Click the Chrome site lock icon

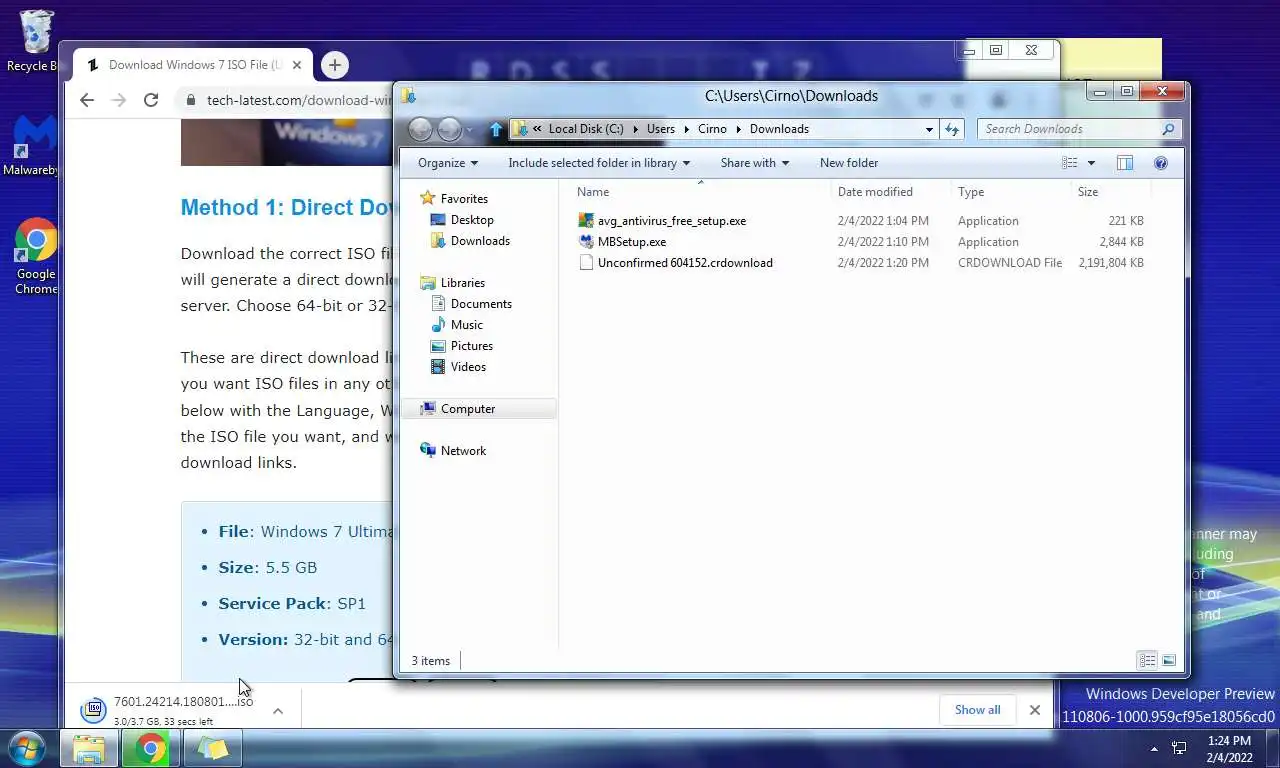191,100
